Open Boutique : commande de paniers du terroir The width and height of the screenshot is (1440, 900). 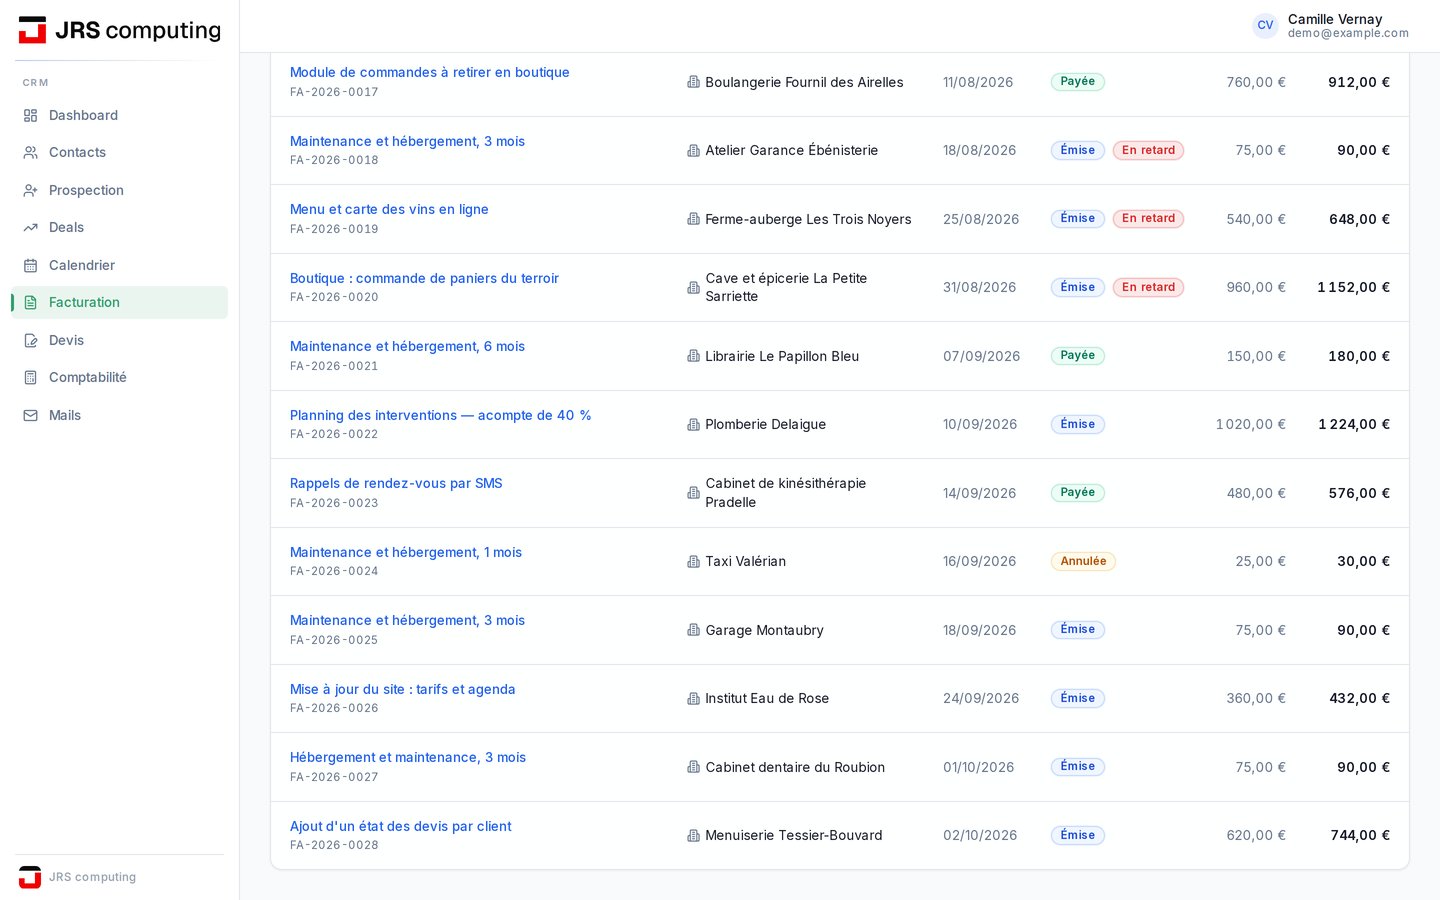coord(424,278)
